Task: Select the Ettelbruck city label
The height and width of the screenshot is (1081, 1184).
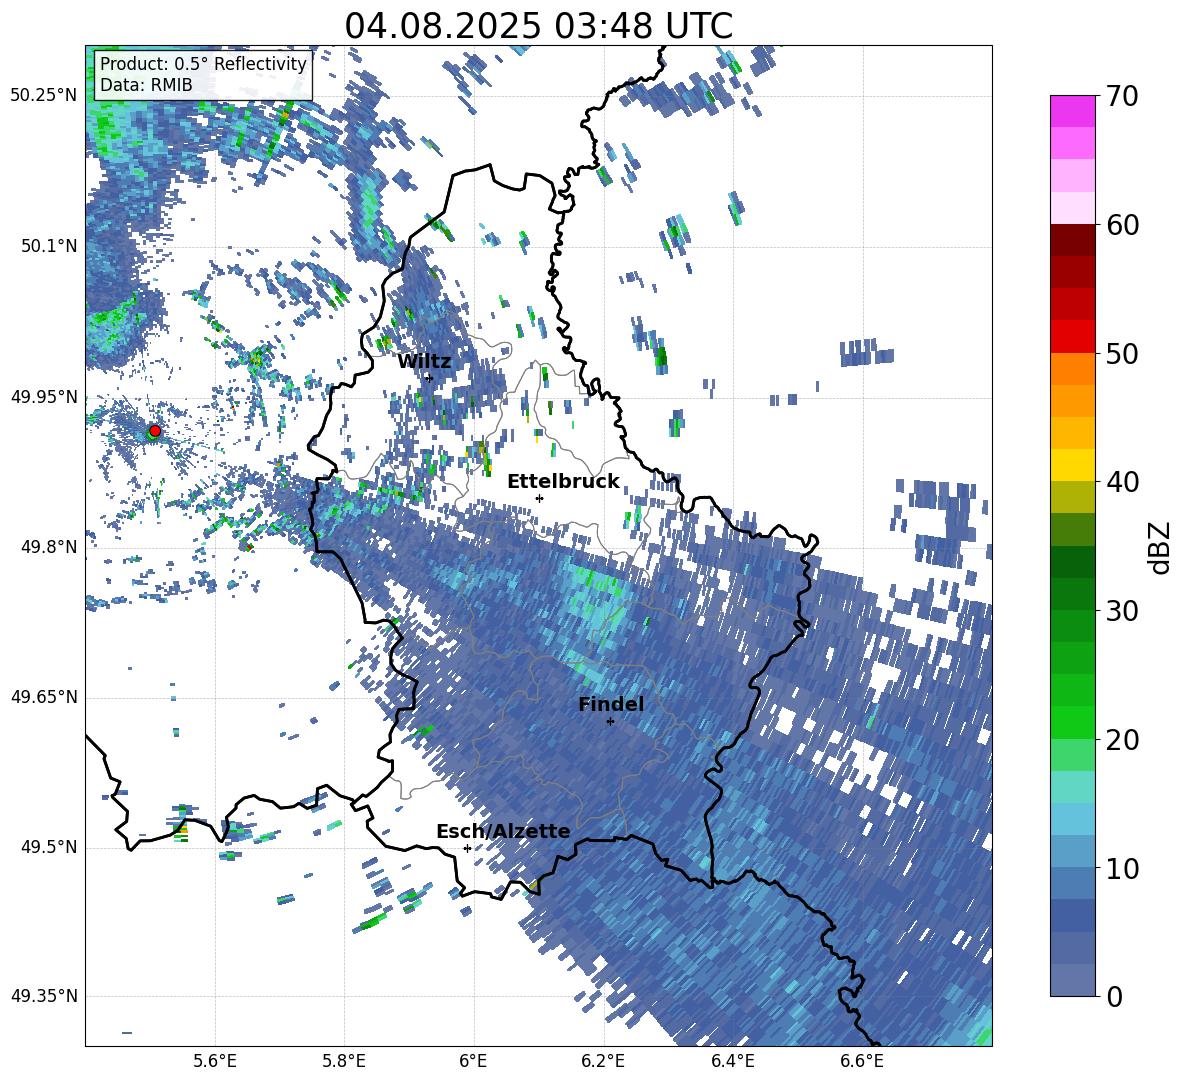Action: (563, 482)
